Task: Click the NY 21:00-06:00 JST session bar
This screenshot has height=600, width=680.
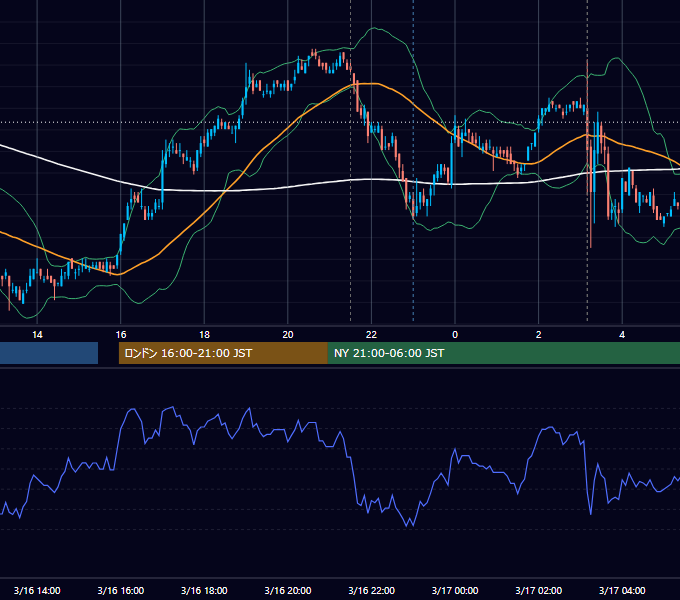Action: coord(504,353)
